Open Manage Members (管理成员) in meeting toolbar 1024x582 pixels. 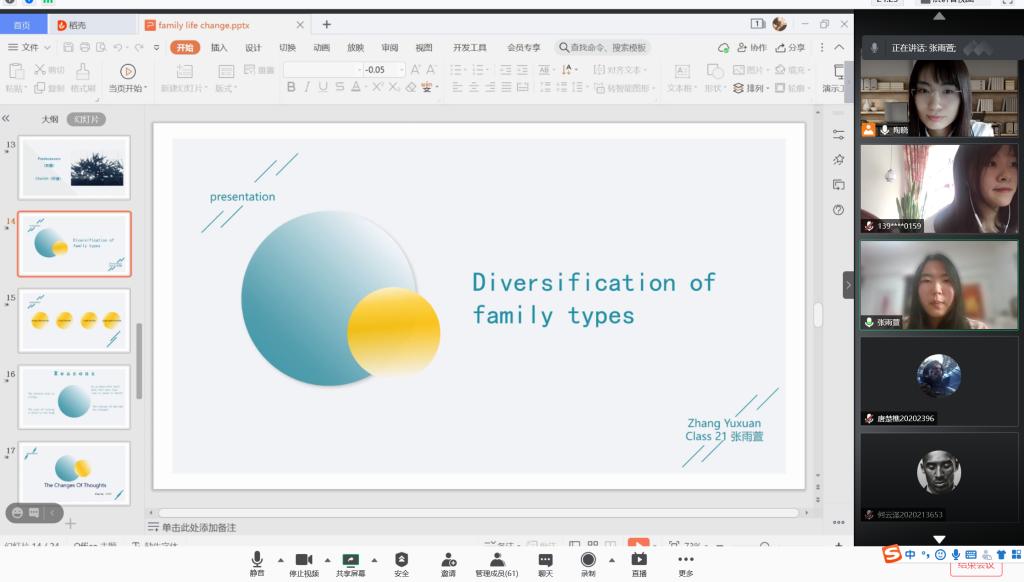pyautogui.click(x=497, y=564)
